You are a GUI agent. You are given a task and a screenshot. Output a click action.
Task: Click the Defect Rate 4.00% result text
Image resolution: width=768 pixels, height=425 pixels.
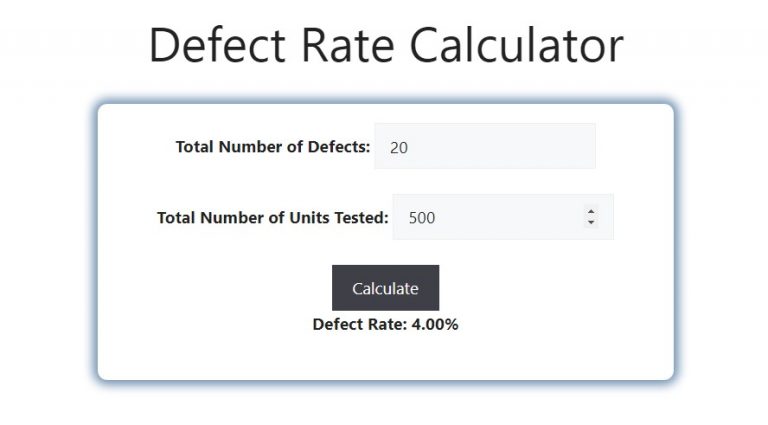(385, 324)
